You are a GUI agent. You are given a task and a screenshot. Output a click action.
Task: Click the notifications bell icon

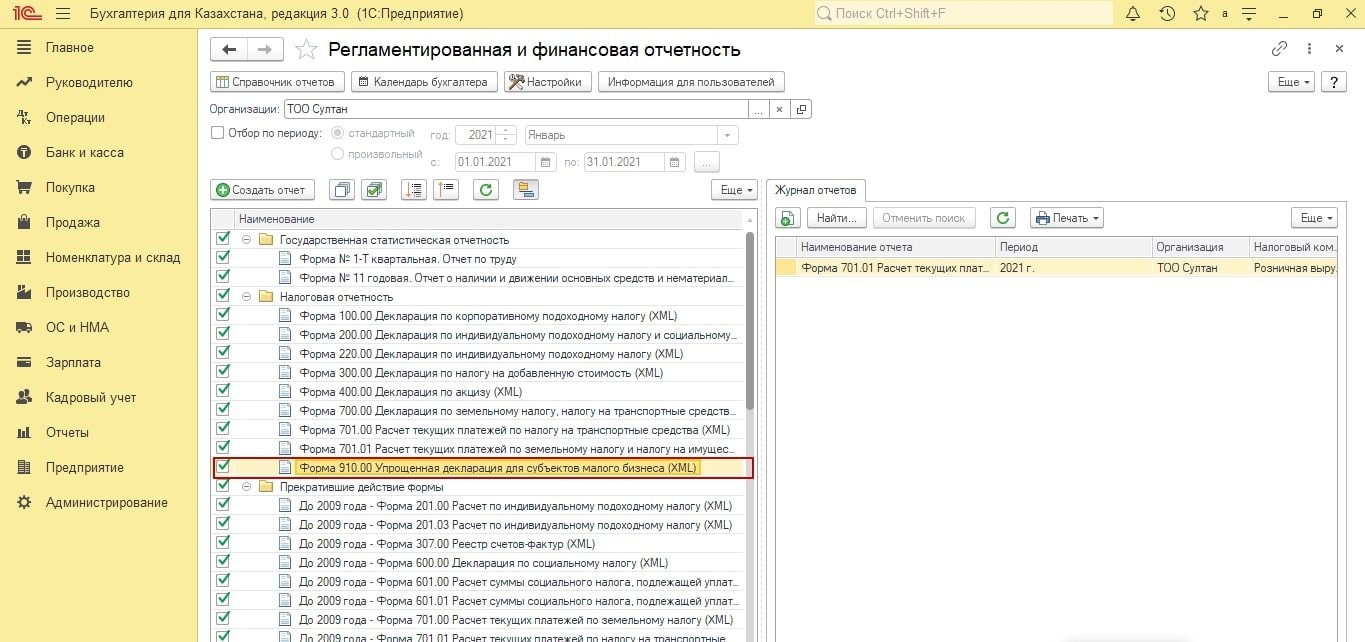pos(1133,14)
